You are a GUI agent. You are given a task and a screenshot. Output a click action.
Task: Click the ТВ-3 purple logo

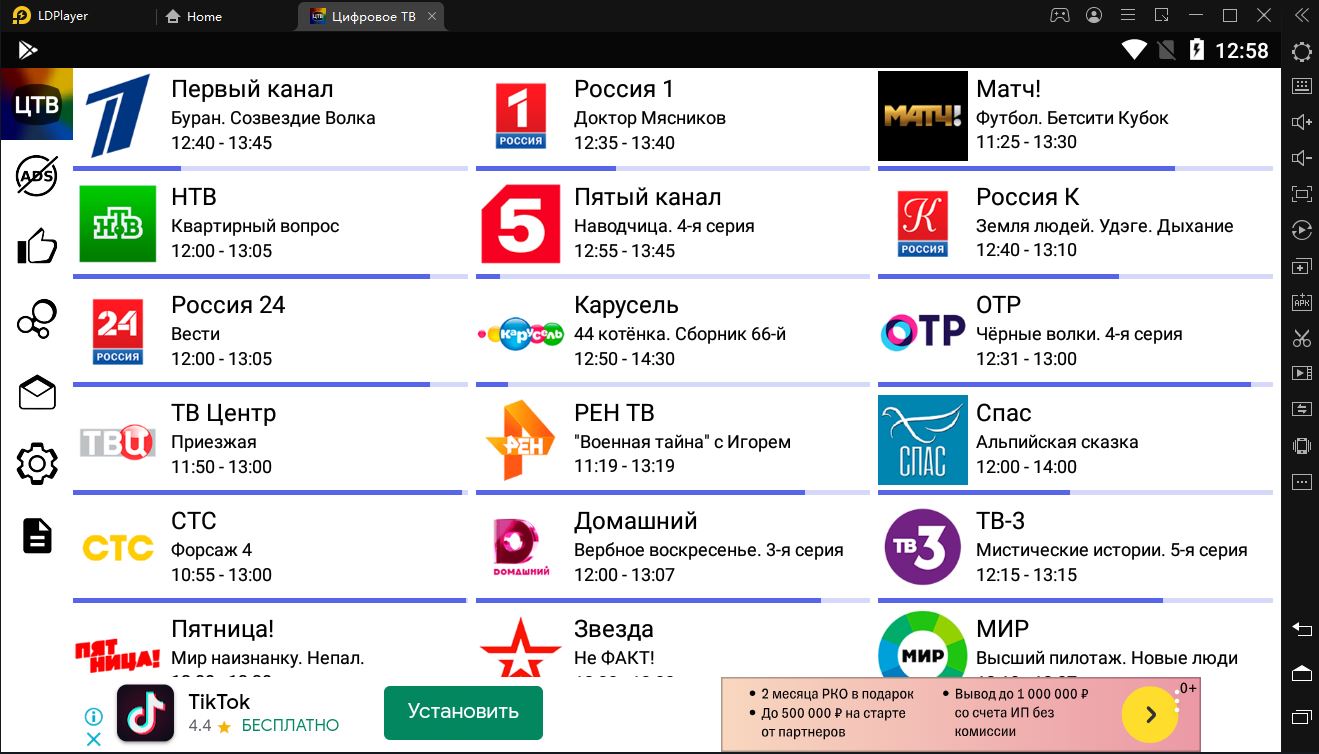922,548
